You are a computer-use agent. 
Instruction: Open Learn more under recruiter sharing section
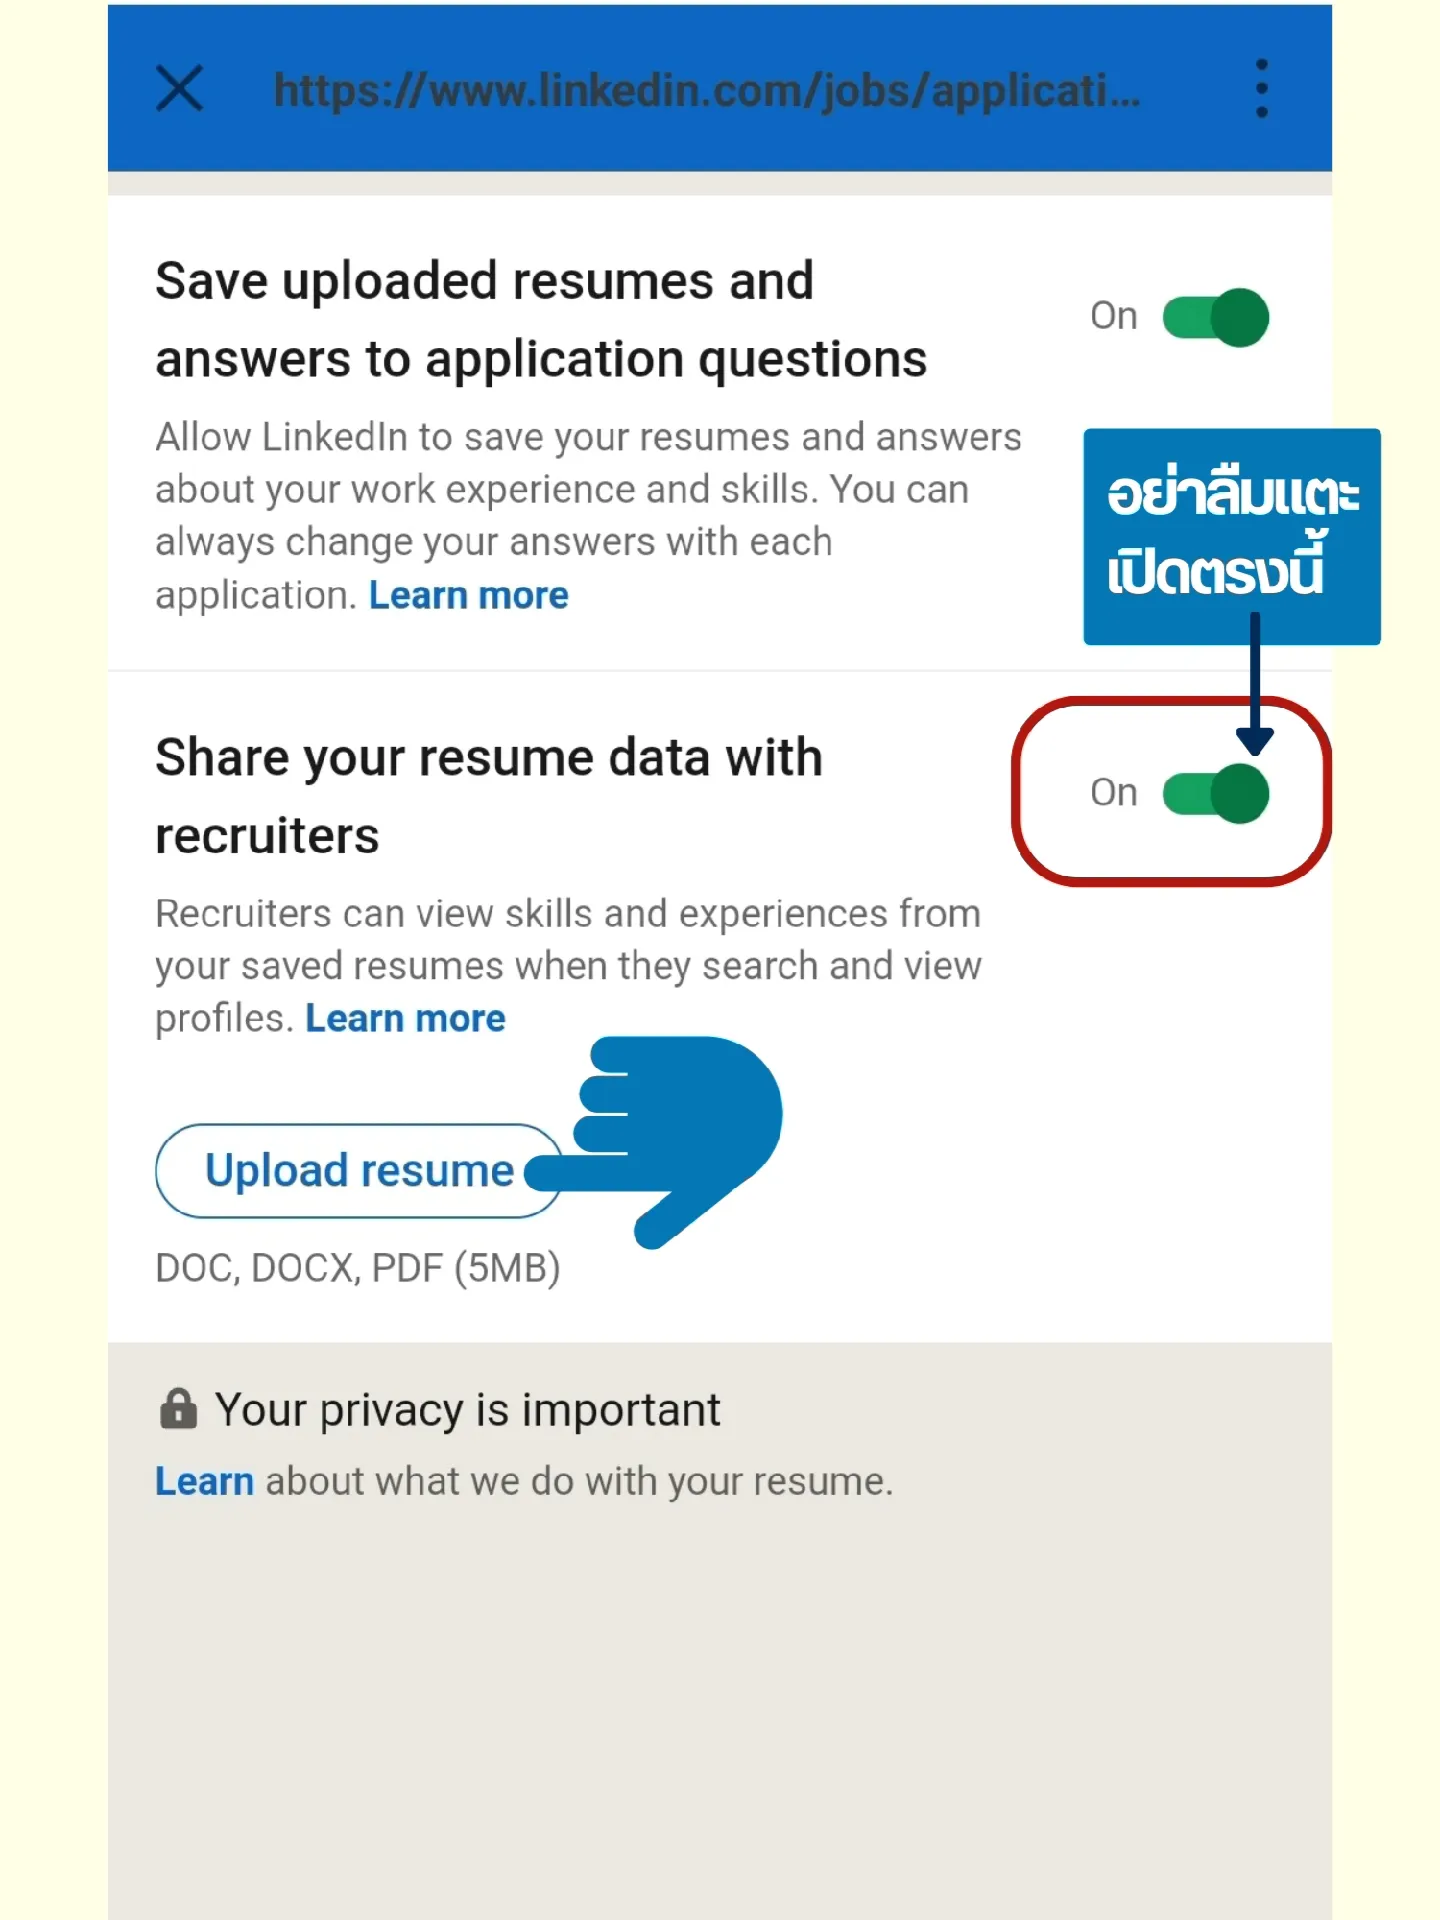[405, 1018]
